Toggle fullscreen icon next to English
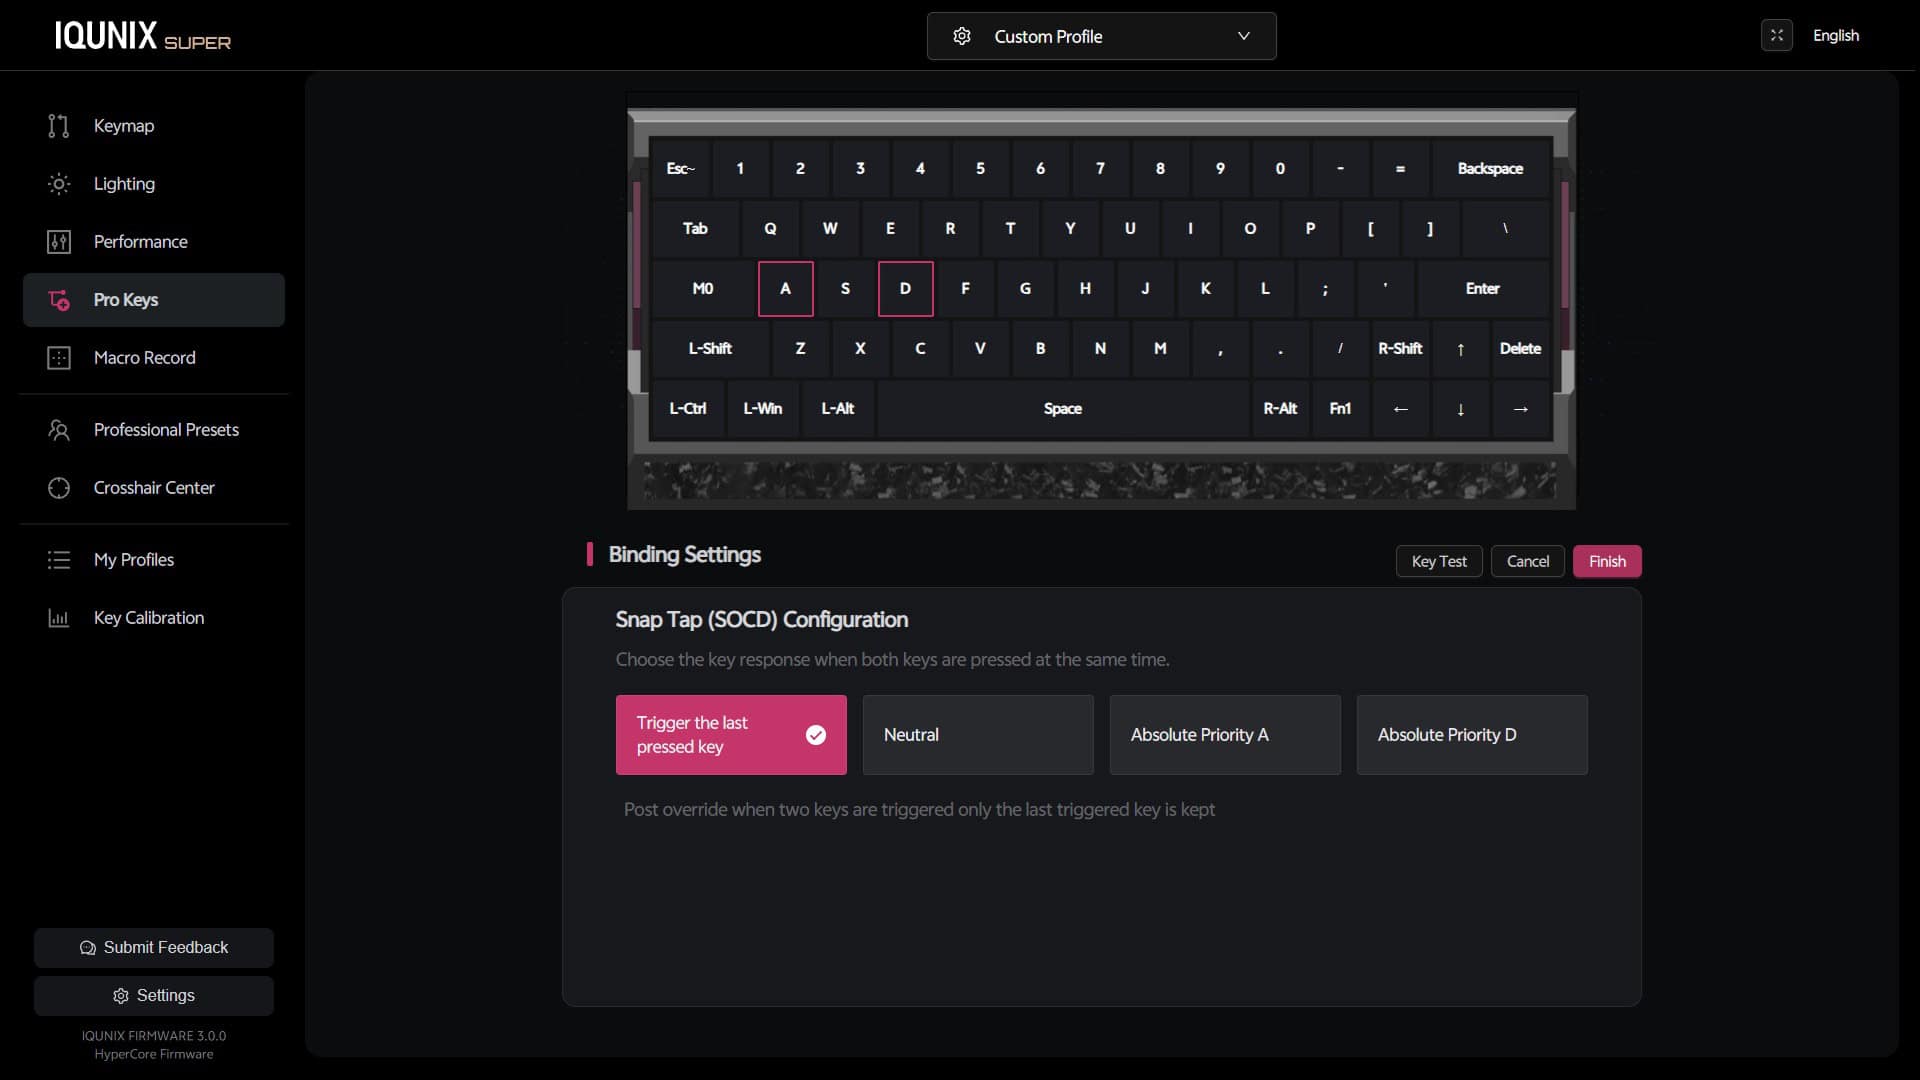This screenshot has height=1080, width=1920. (1777, 36)
